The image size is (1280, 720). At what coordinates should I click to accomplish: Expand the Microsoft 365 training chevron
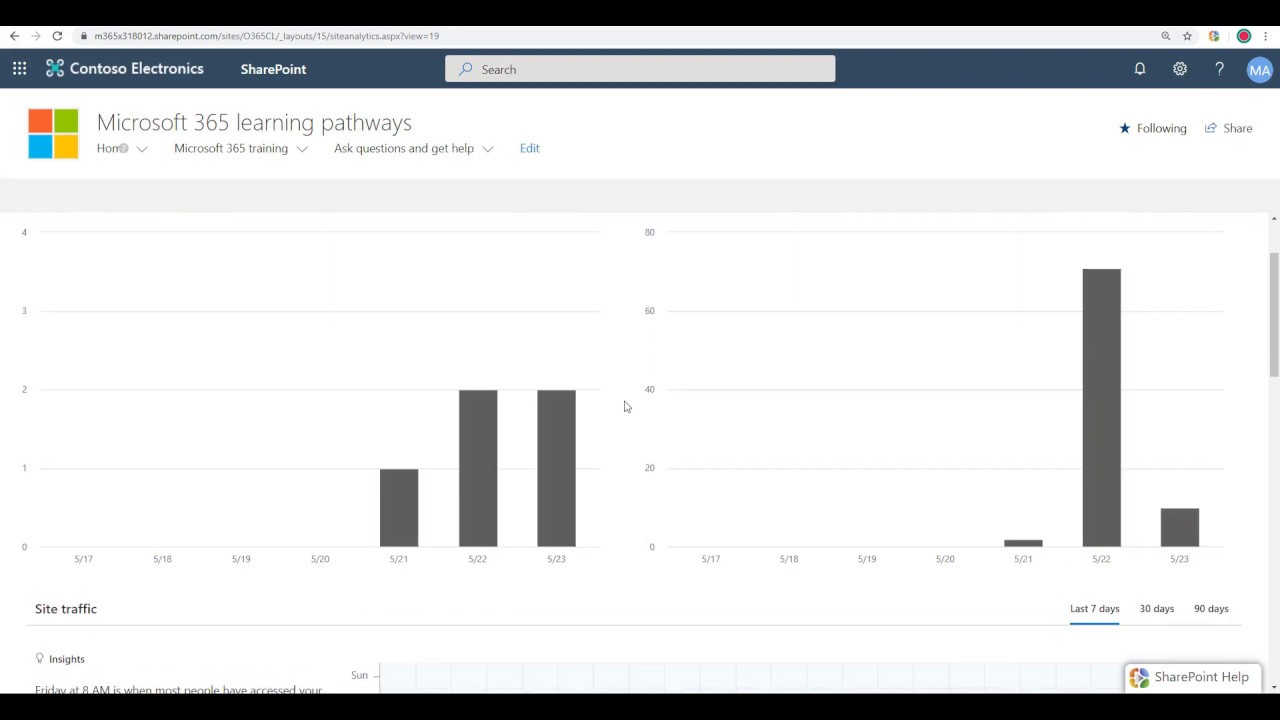tap(302, 149)
